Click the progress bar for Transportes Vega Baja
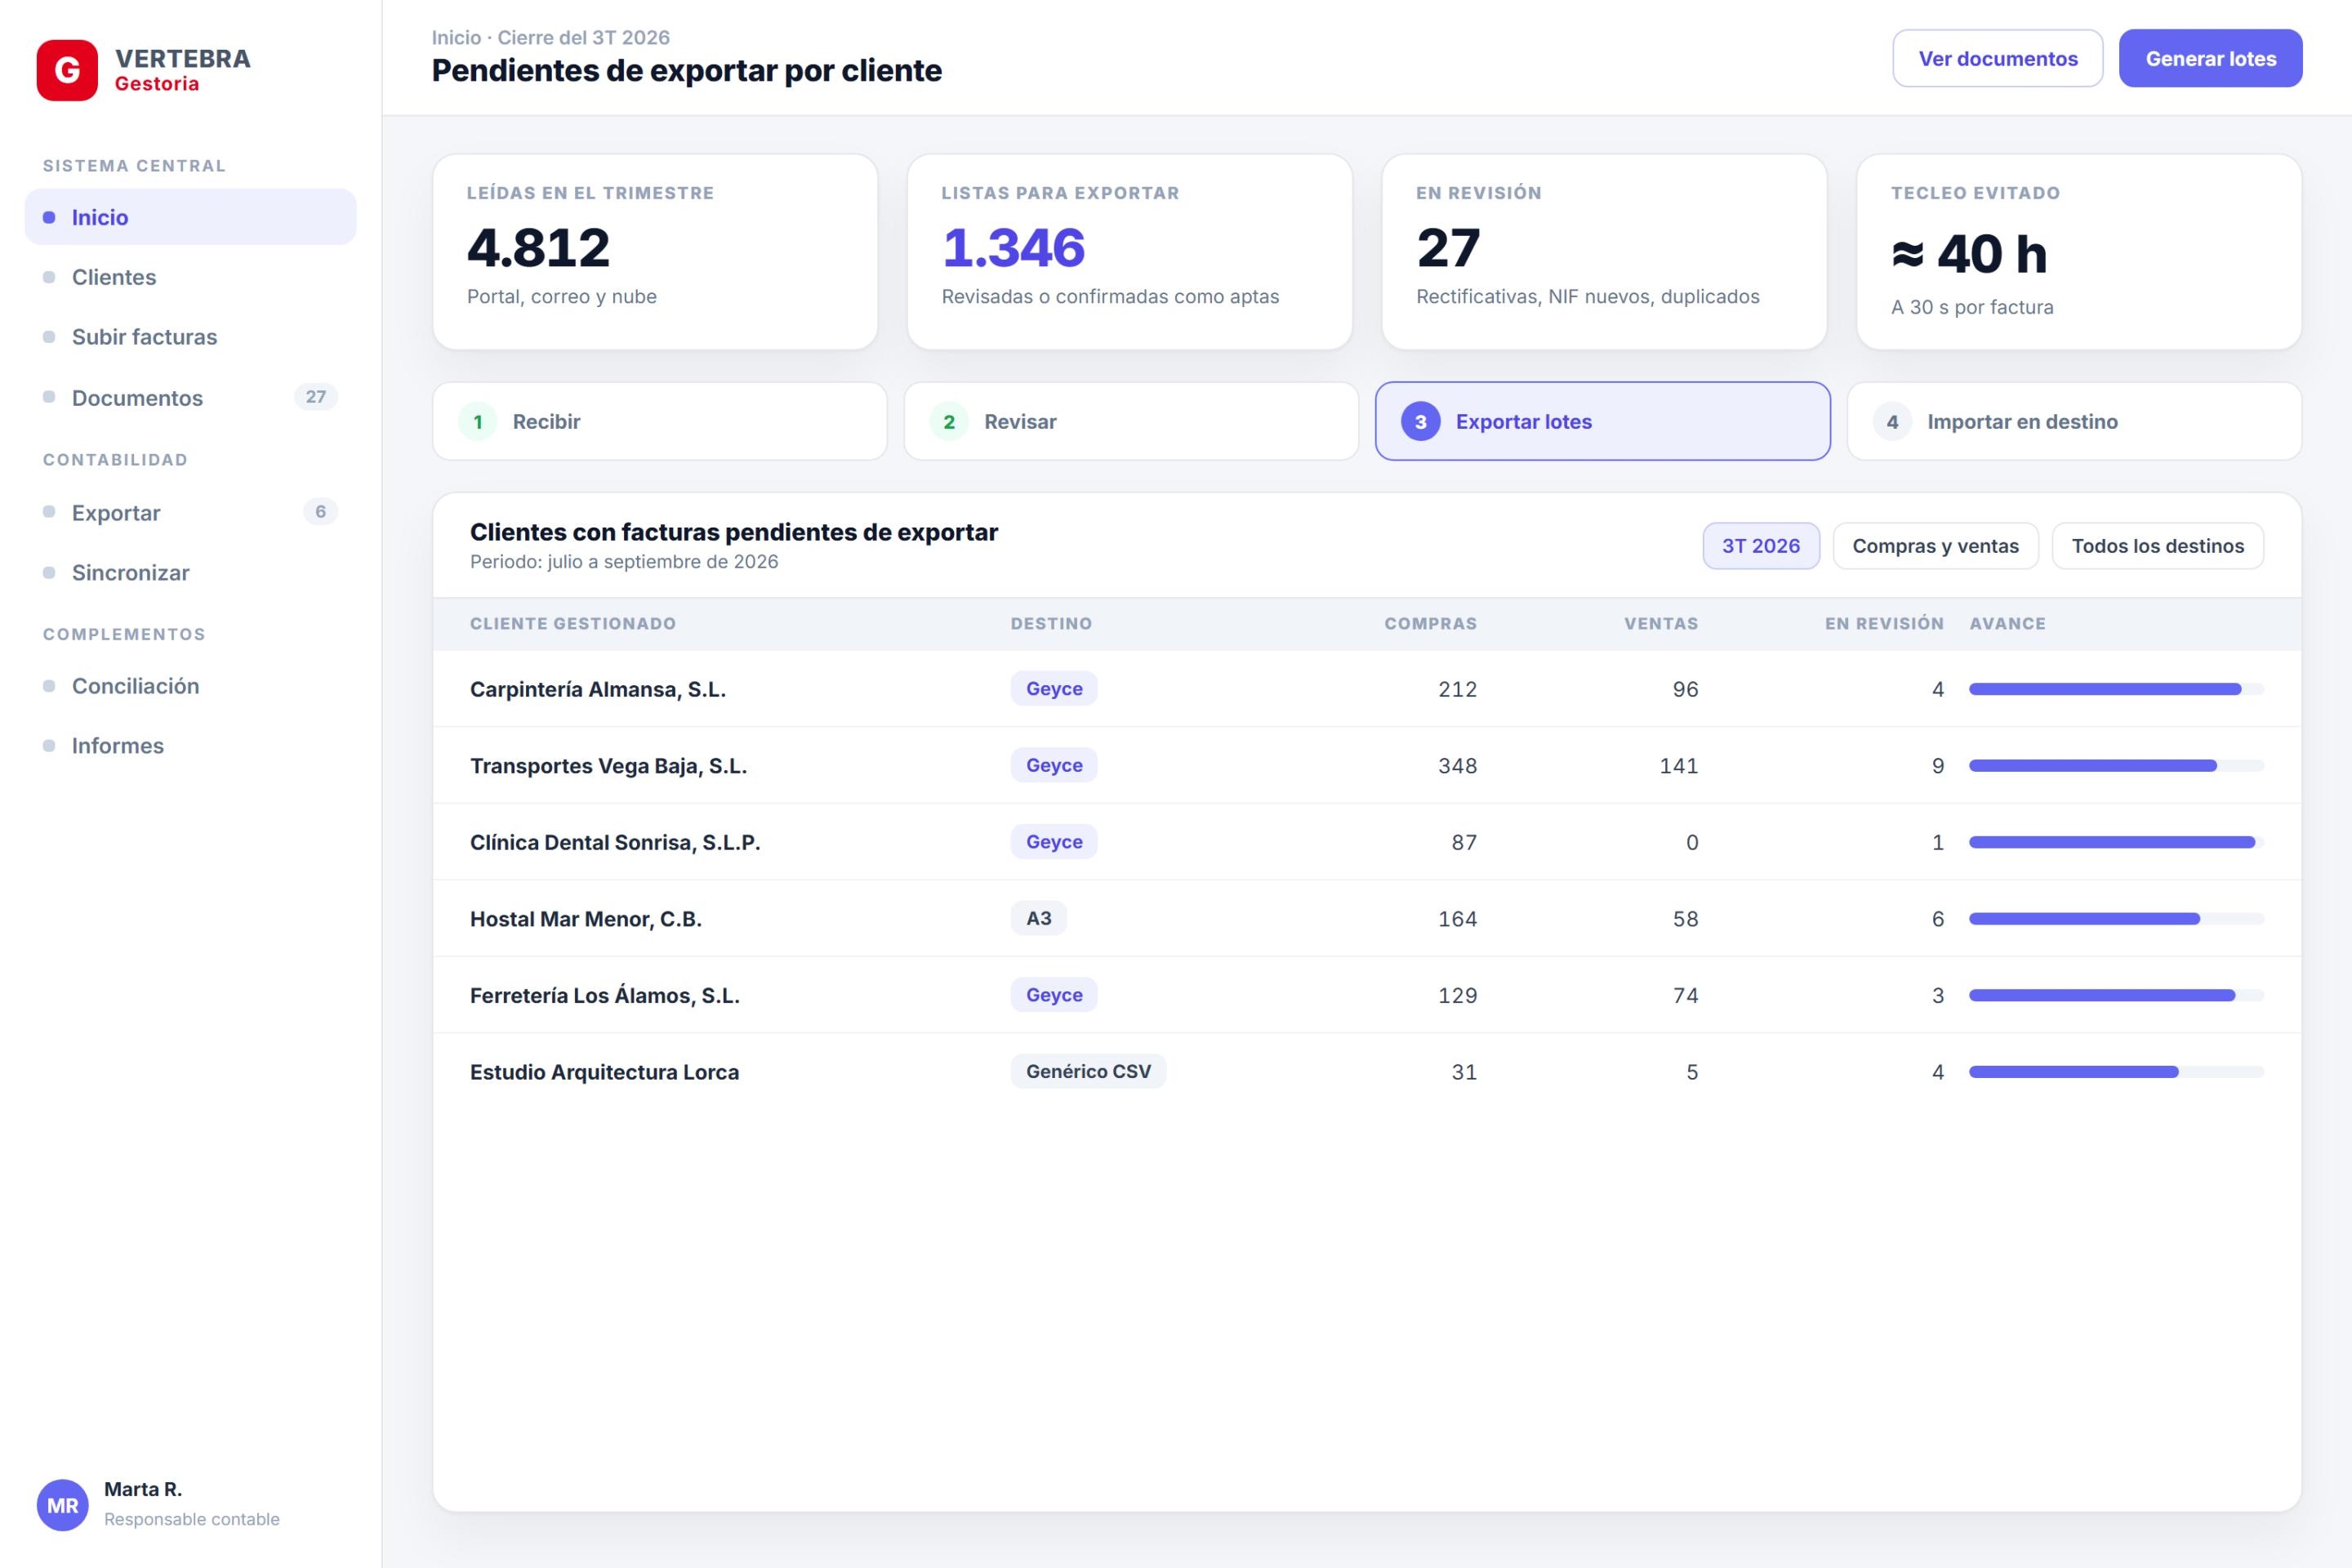This screenshot has width=2352, height=1568. pyautogui.click(x=2116, y=766)
